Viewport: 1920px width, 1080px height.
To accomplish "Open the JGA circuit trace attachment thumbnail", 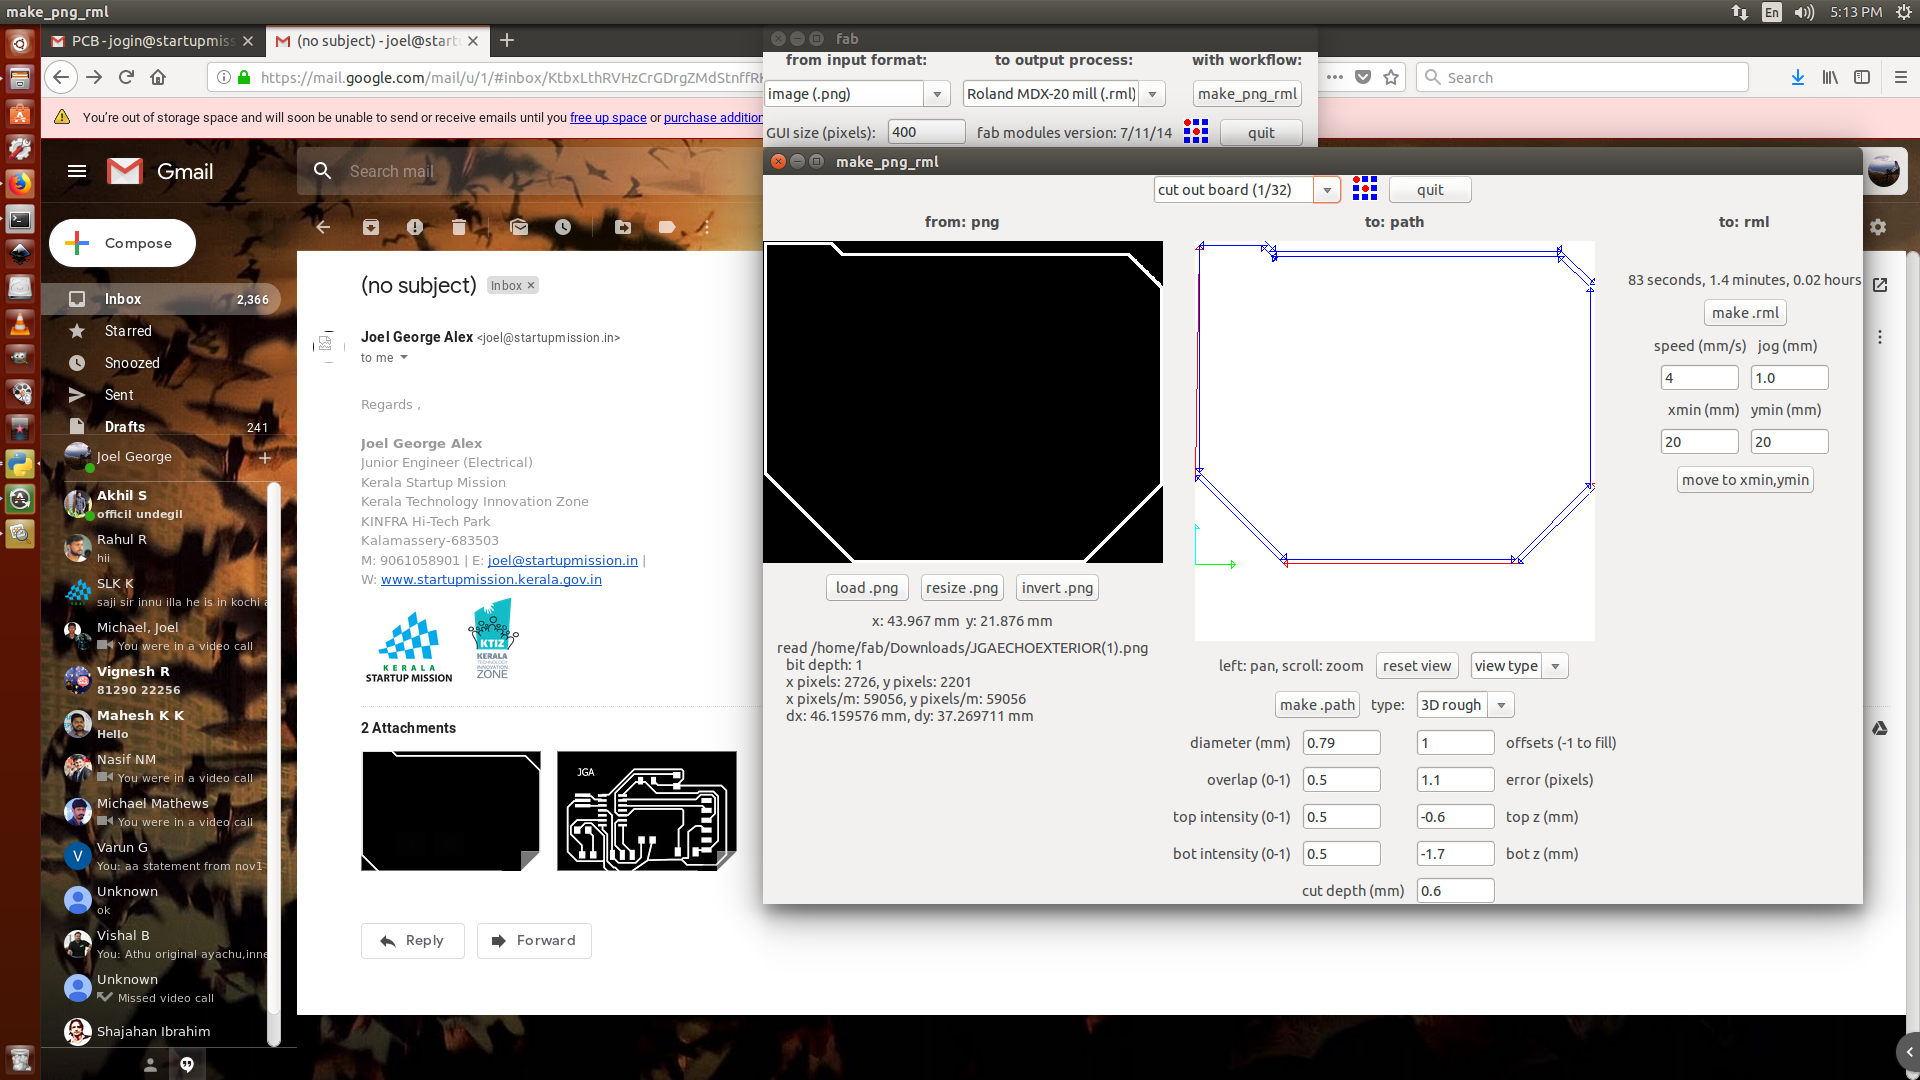I will [646, 811].
